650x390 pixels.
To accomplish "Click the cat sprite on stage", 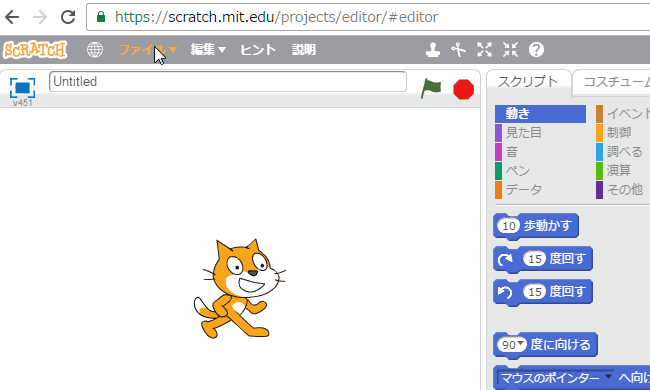I will click(x=239, y=289).
